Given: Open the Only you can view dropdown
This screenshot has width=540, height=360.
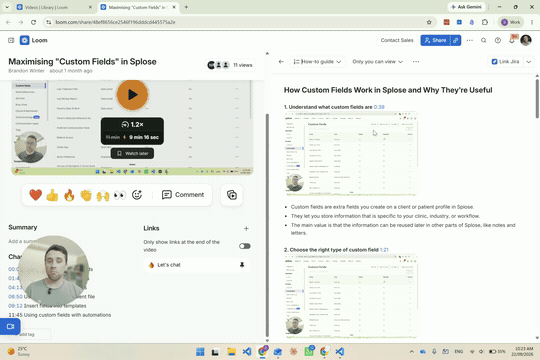Looking at the screenshot, I should [x=377, y=62].
